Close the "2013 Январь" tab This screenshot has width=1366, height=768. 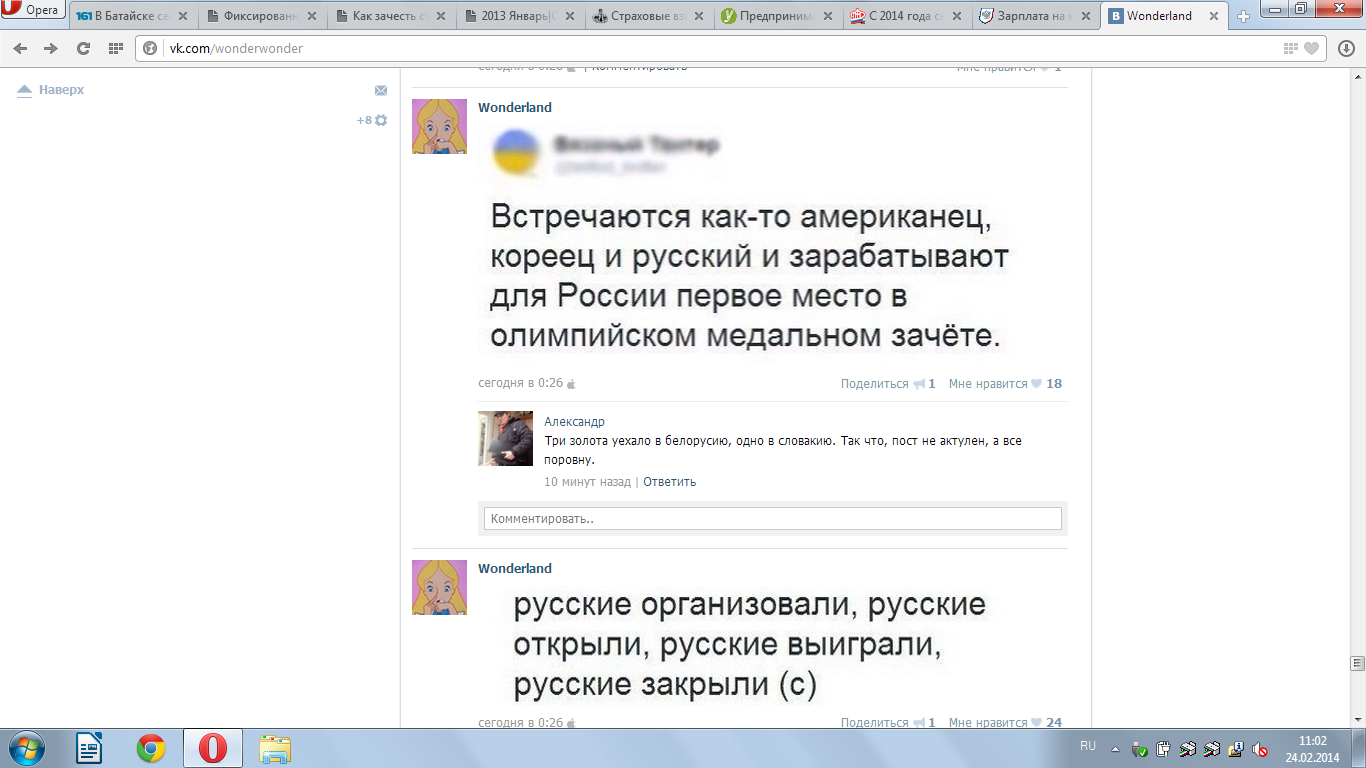[572, 16]
